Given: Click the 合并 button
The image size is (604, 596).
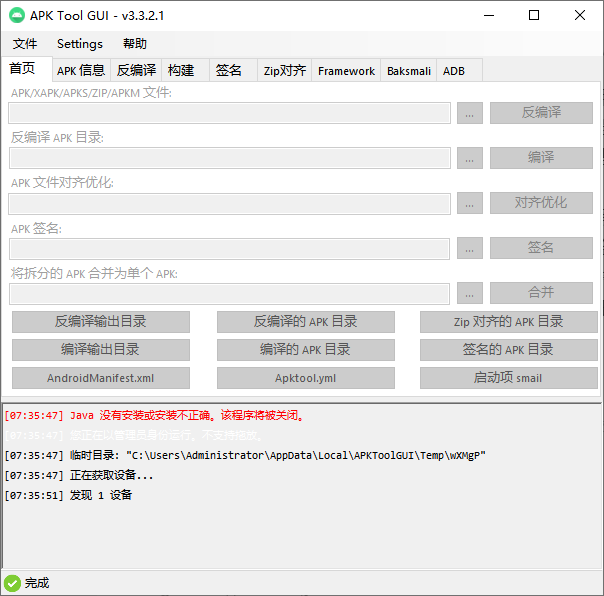Looking at the screenshot, I should 541,293.
